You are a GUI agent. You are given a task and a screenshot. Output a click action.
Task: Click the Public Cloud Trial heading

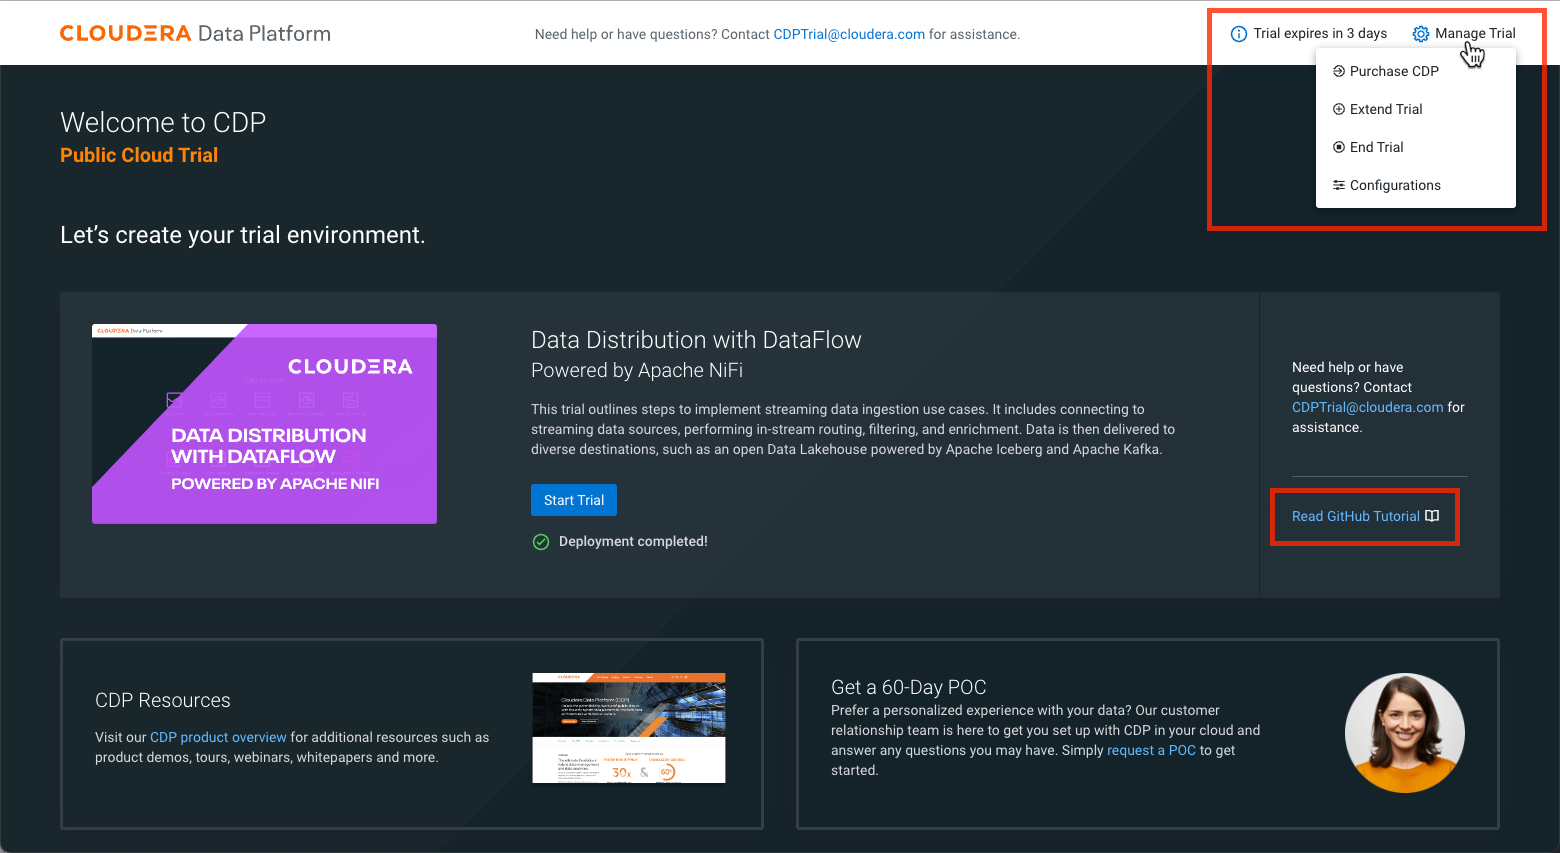139,155
